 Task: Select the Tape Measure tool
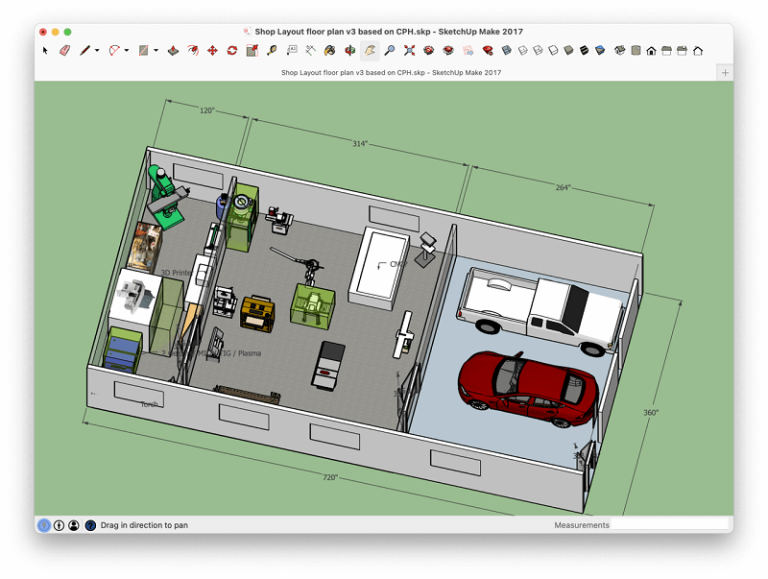(272, 50)
